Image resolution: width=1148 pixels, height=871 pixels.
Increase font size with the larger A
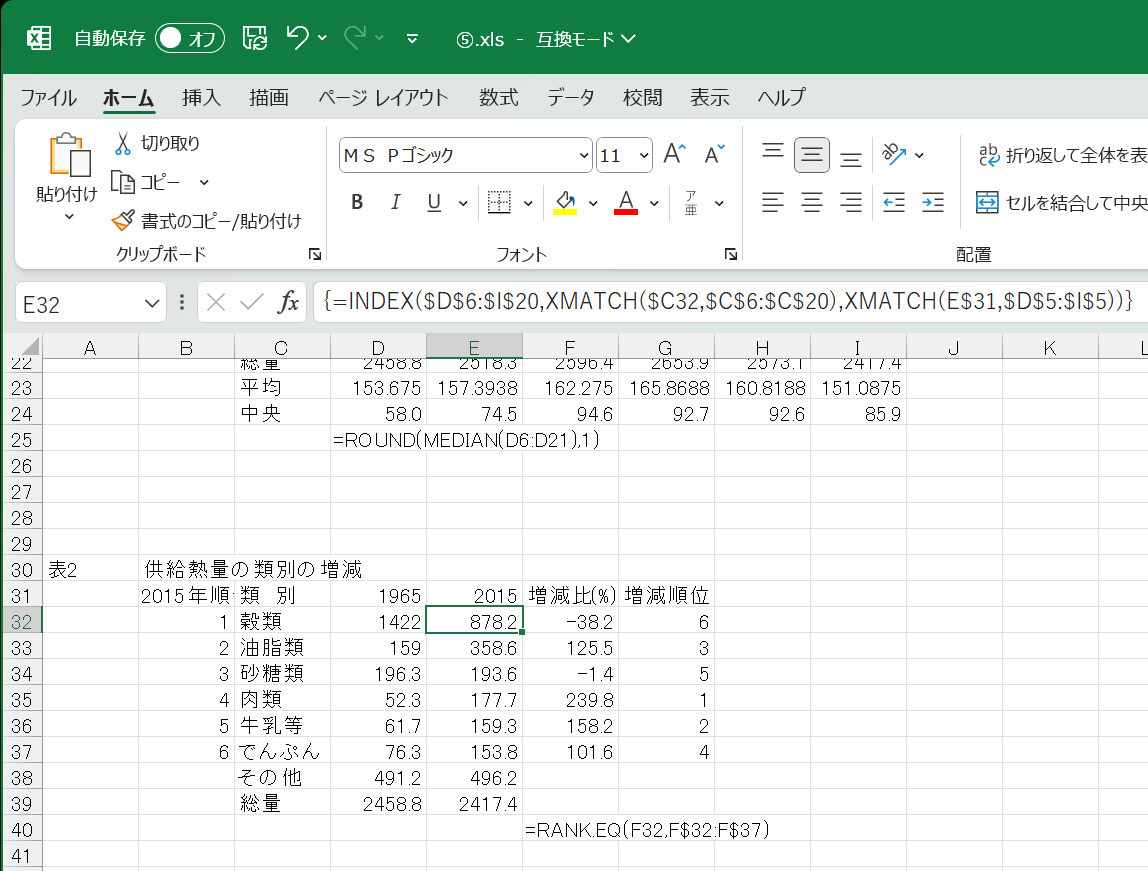(675, 155)
